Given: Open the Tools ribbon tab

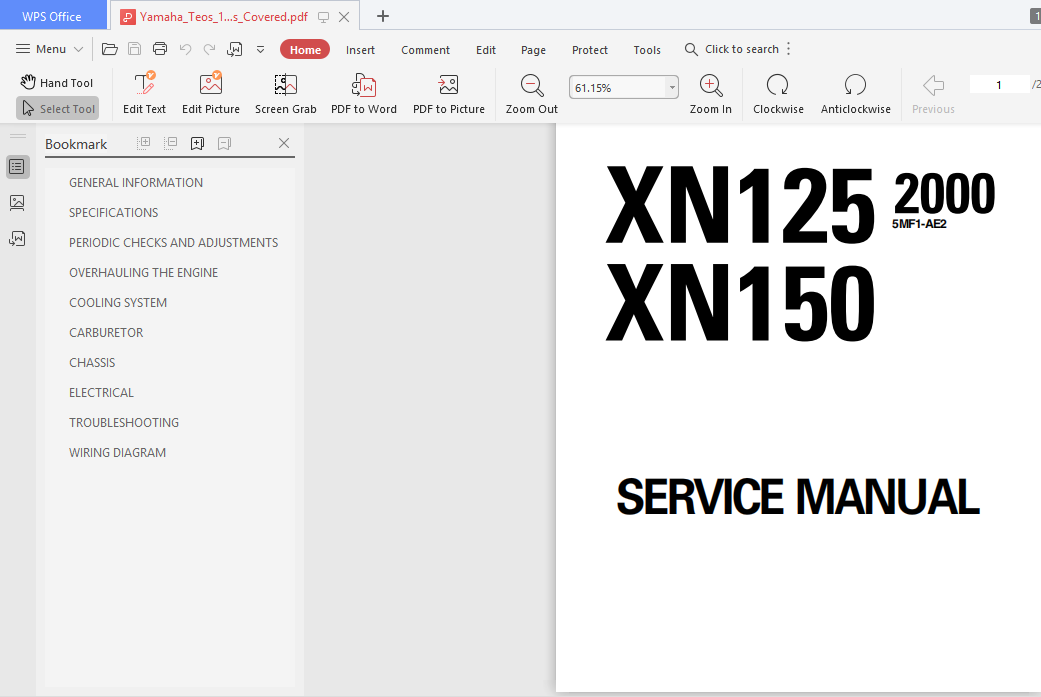Looking at the screenshot, I should [x=647, y=50].
